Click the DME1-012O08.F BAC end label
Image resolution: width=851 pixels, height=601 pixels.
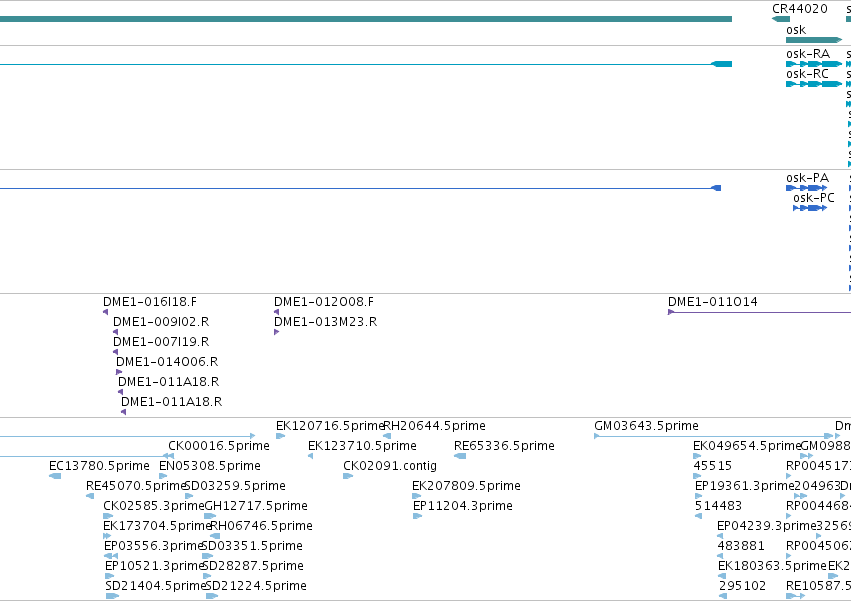coord(323,302)
